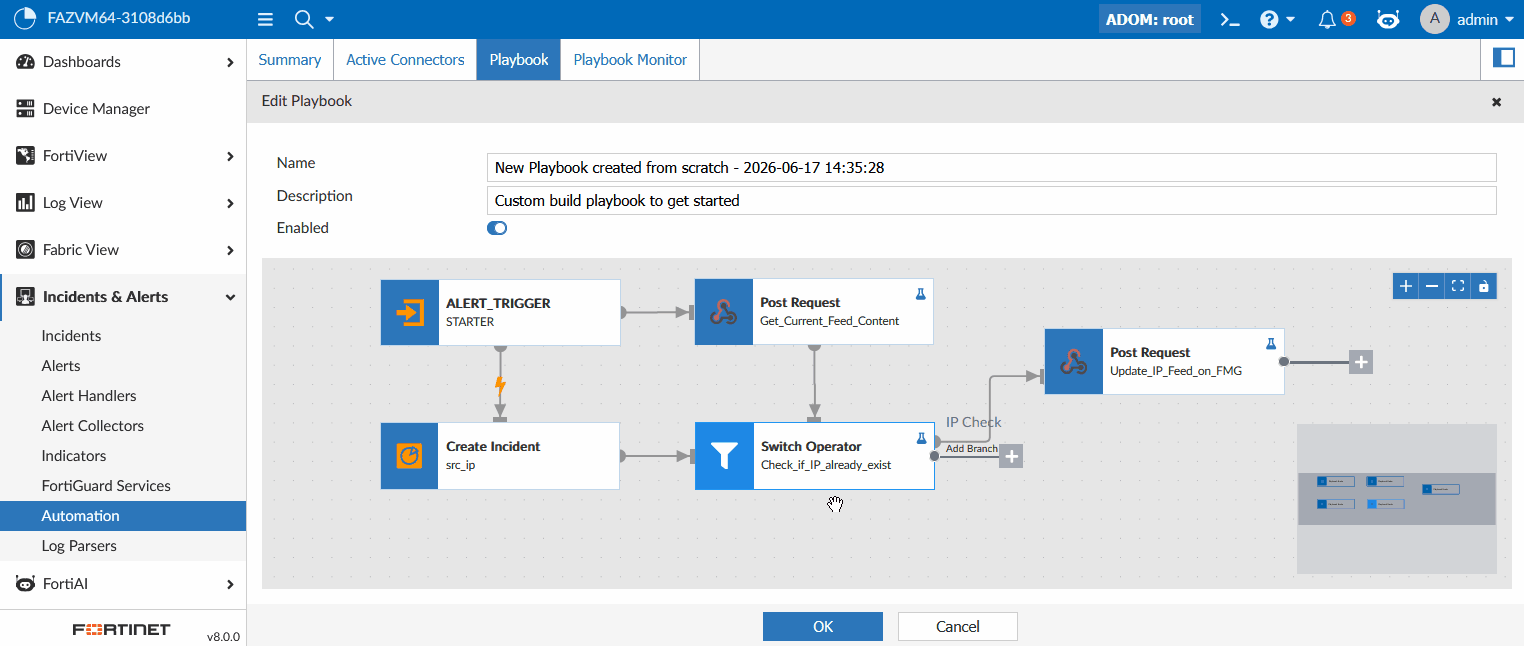
Task: Toggle the side panel layout icon
Action: 1503,58
